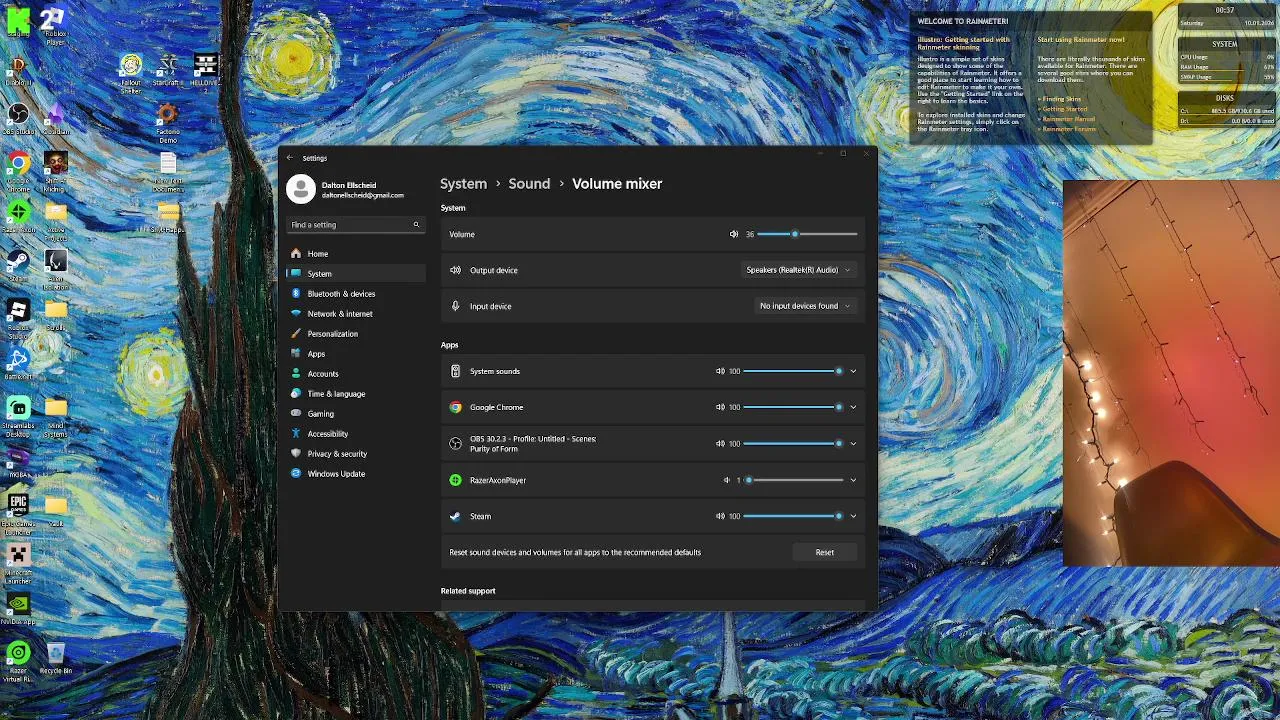Open Finding Skins link in Rainmeter
This screenshot has width=1280, height=720.
point(1060,99)
